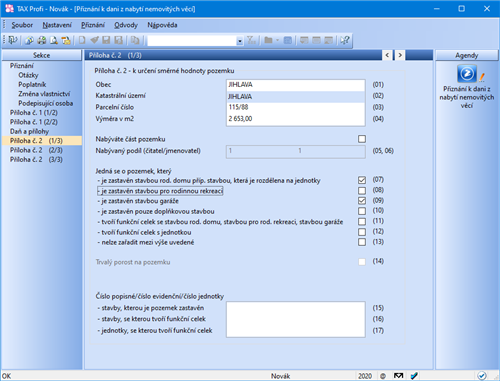Click the first of three comment icons
This screenshot has height=381, width=500.
304,40
